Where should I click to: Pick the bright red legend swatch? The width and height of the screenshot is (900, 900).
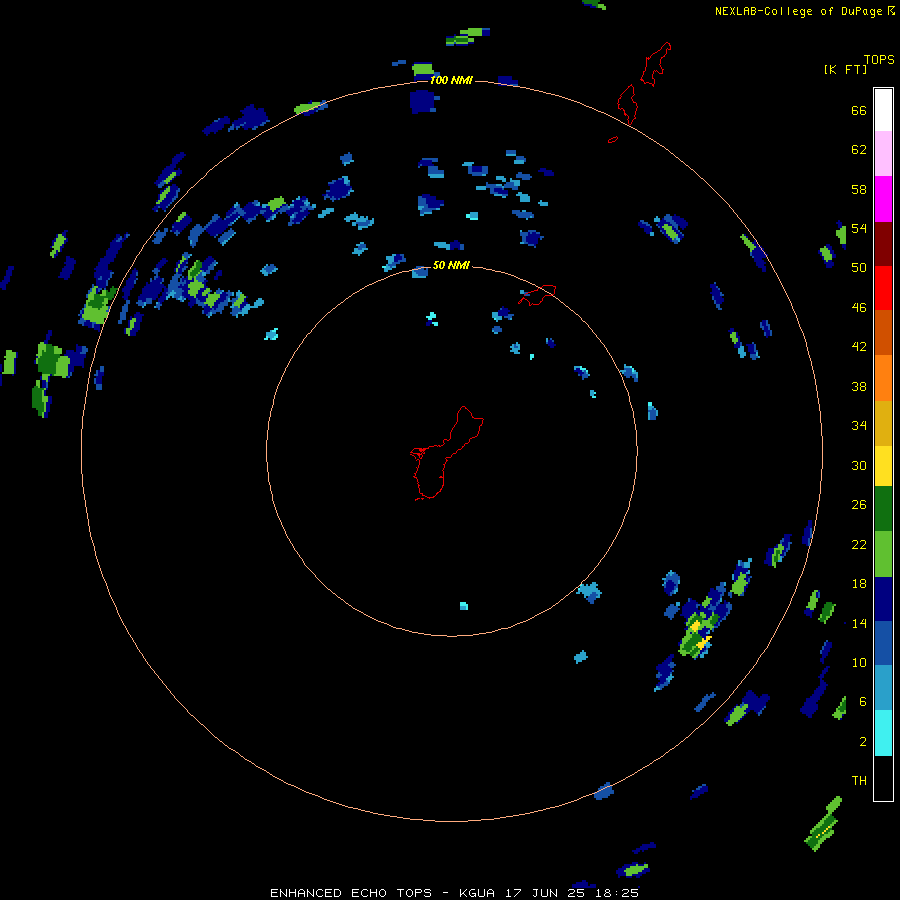point(883,288)
